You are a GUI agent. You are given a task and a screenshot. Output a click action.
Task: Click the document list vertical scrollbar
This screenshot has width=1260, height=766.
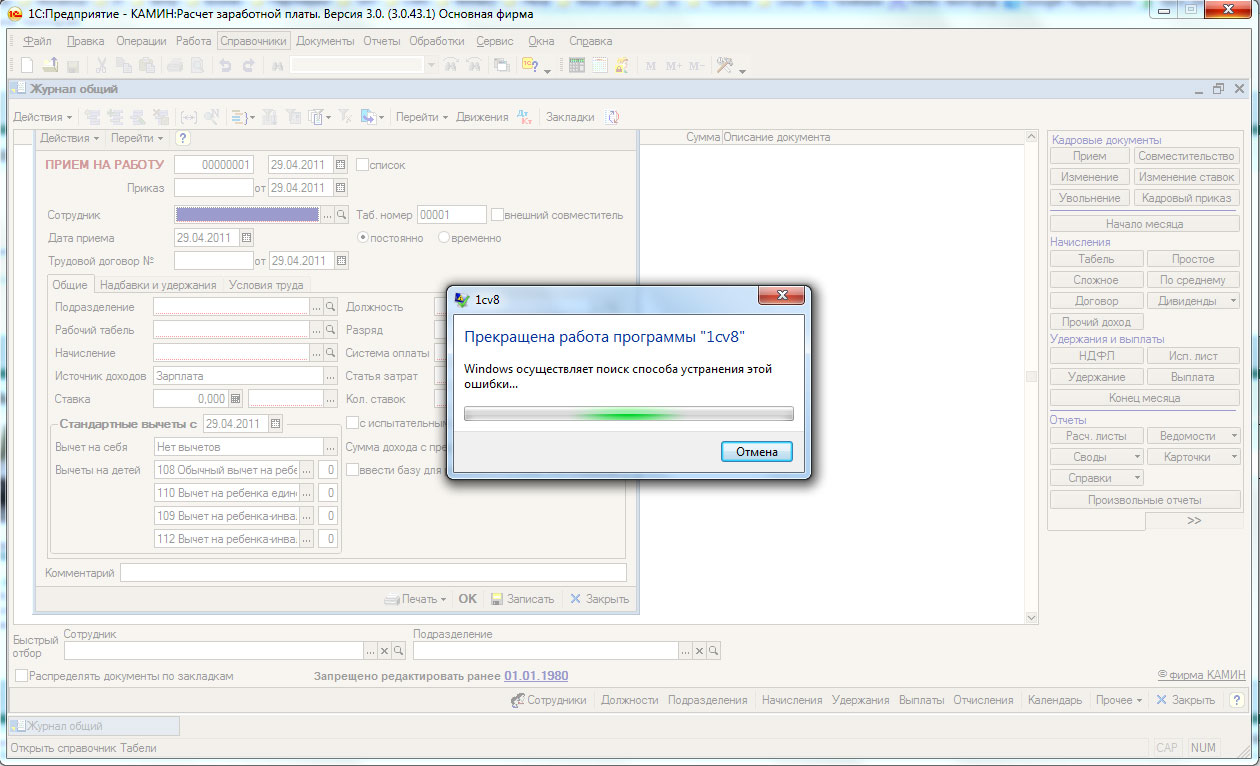click(x=1031, y=376)
